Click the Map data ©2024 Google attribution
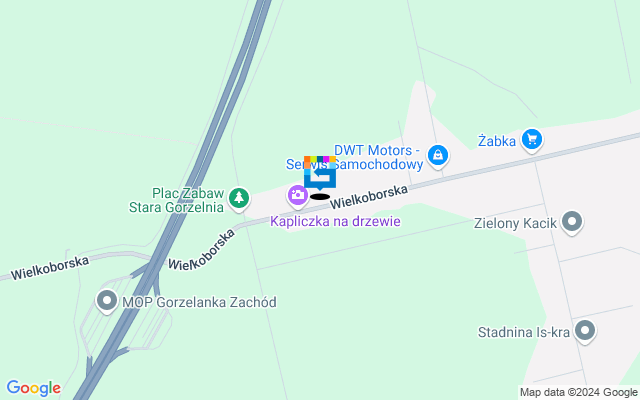 pyautogui.click(x=579, y=393)
